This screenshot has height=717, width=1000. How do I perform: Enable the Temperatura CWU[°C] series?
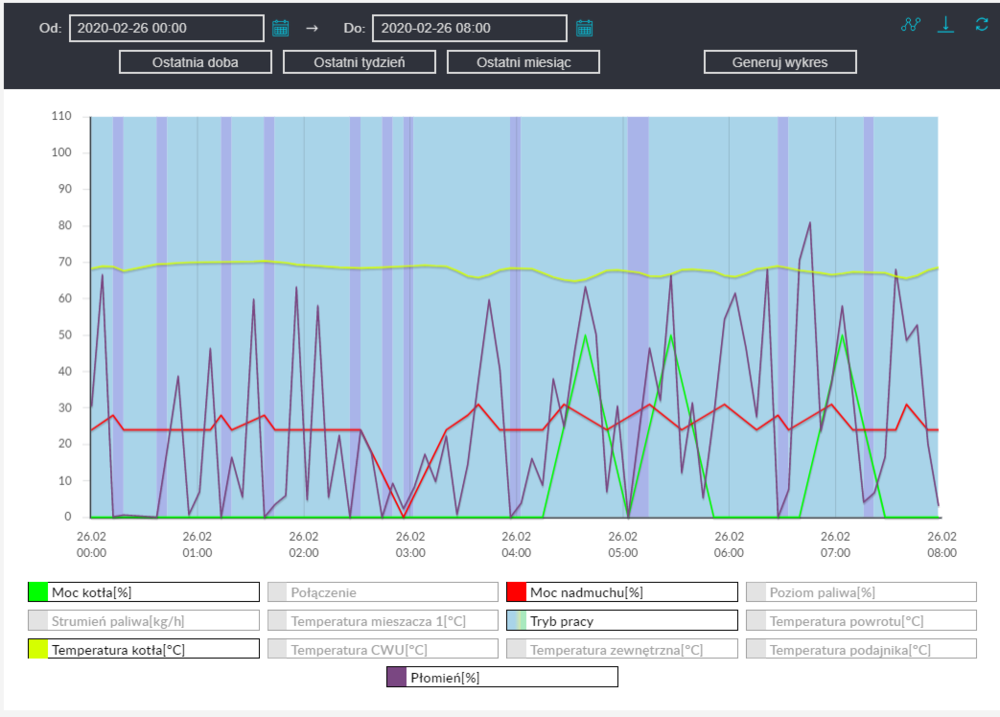pos(383,650)
